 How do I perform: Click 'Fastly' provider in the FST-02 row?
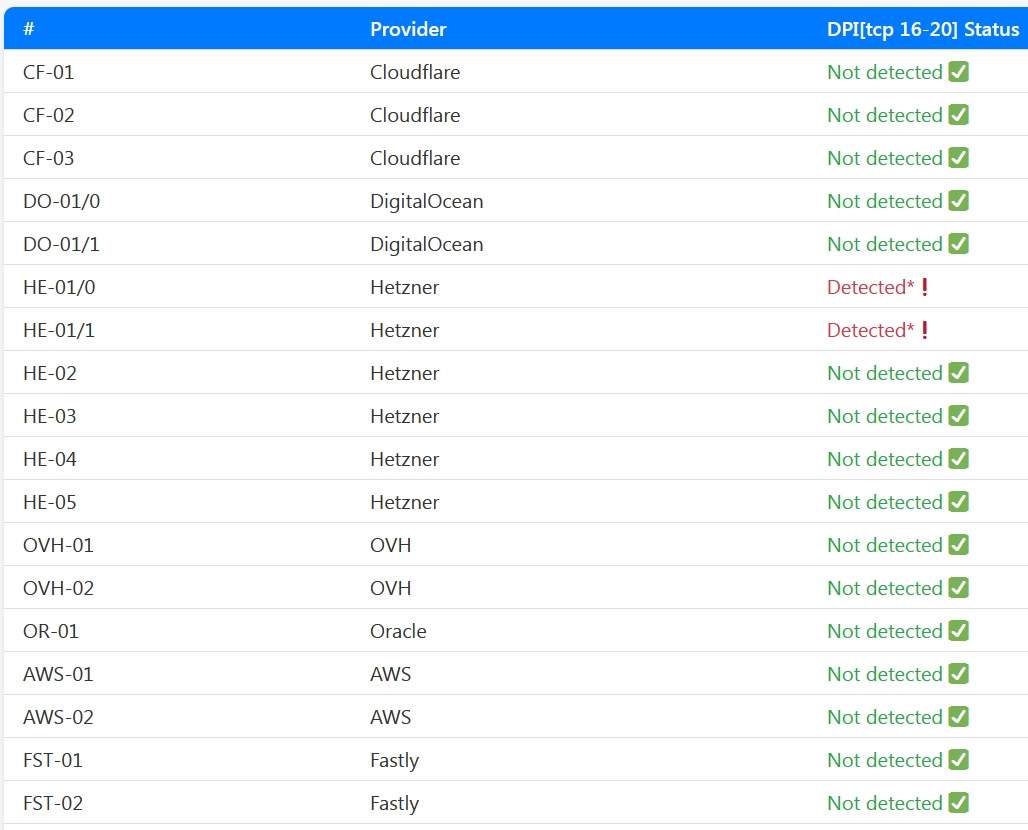coord(394,804)
